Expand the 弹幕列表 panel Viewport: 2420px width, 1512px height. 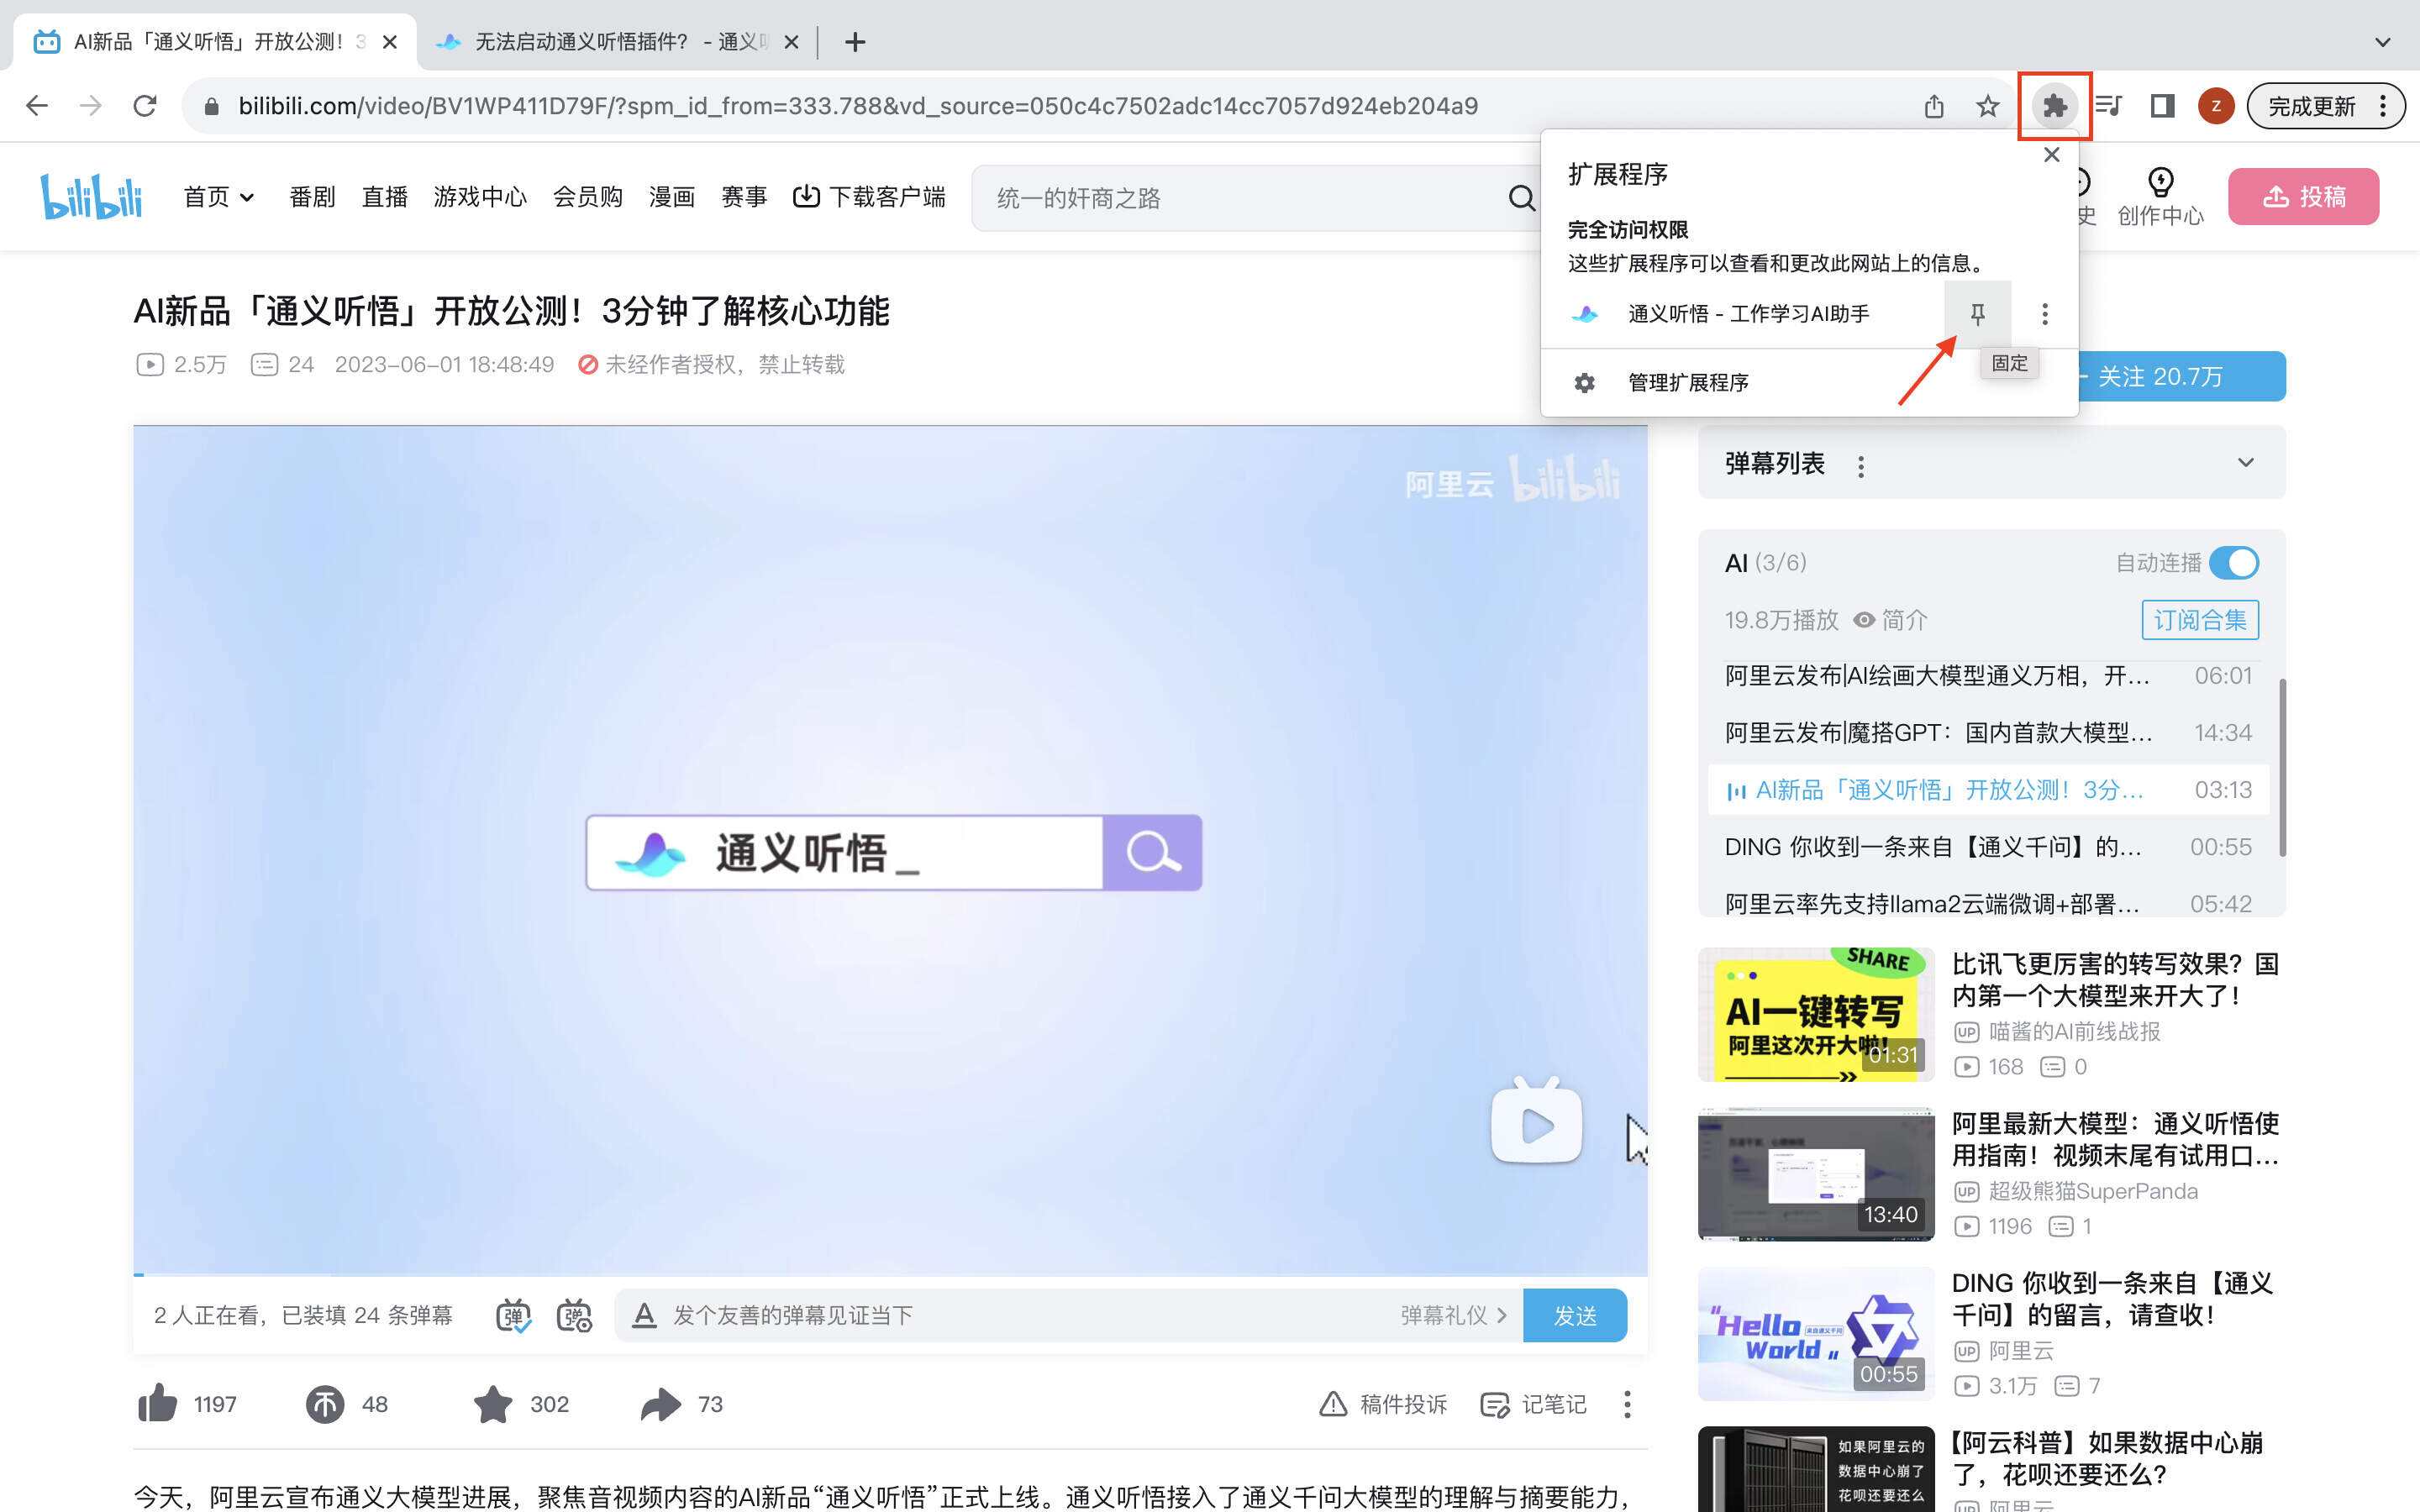coord(2245,463)
